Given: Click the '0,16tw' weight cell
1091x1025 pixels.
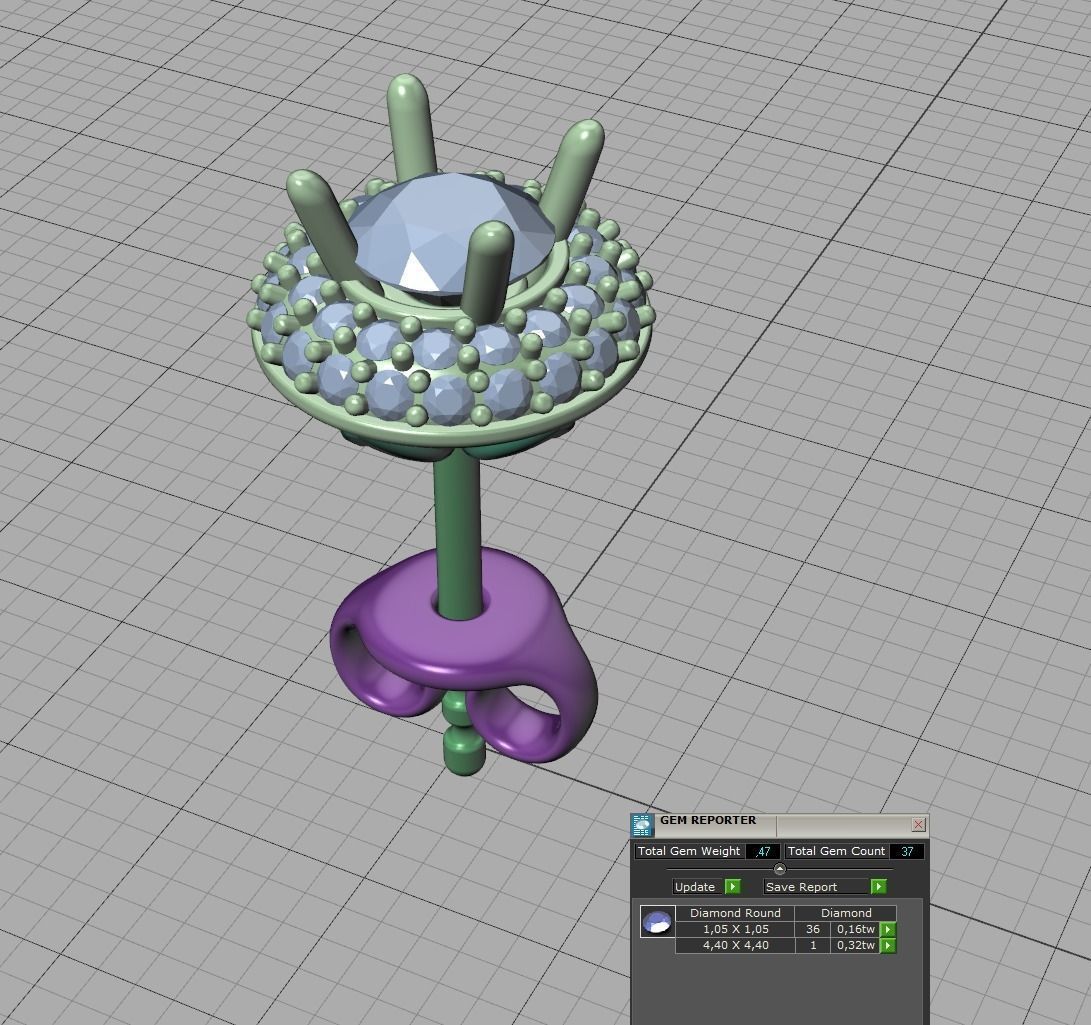Looking at the screenshot, I should (855, 930).
